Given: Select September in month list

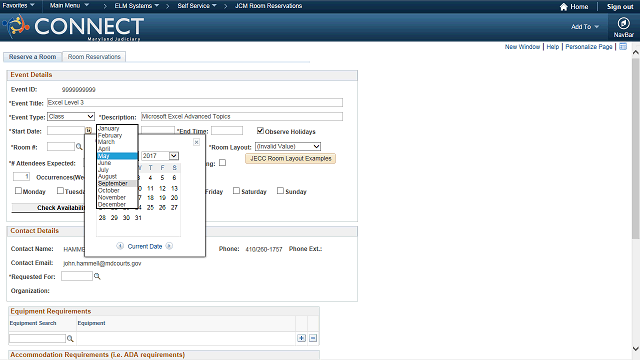Looking at the screenshot, I should [x=117, y=183].
